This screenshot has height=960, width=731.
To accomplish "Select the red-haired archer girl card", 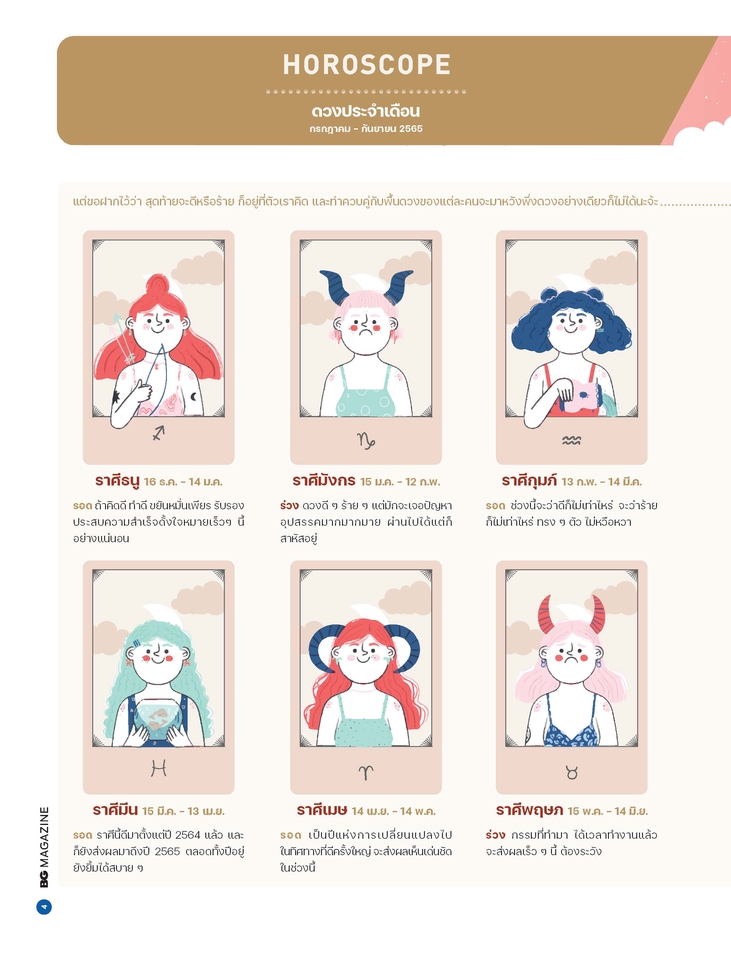I will coord(159,347).
